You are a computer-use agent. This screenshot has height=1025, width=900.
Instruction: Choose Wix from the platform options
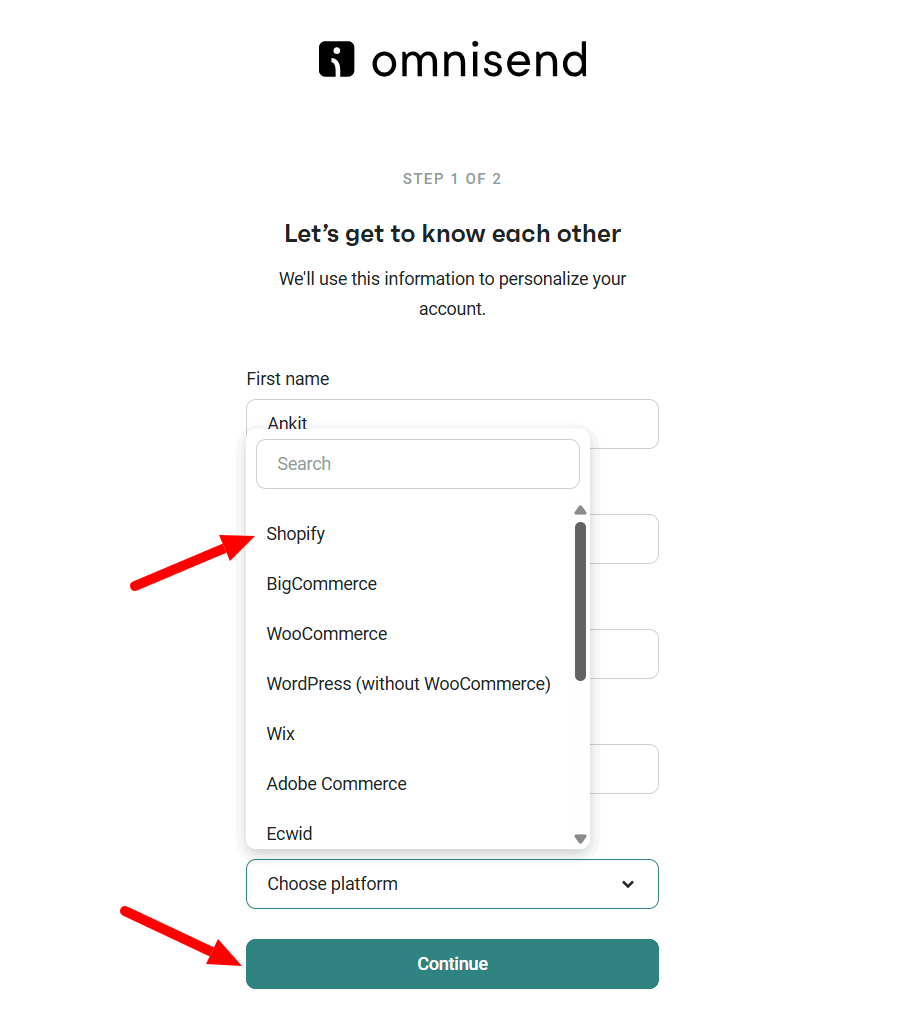(x=280, y=733)
